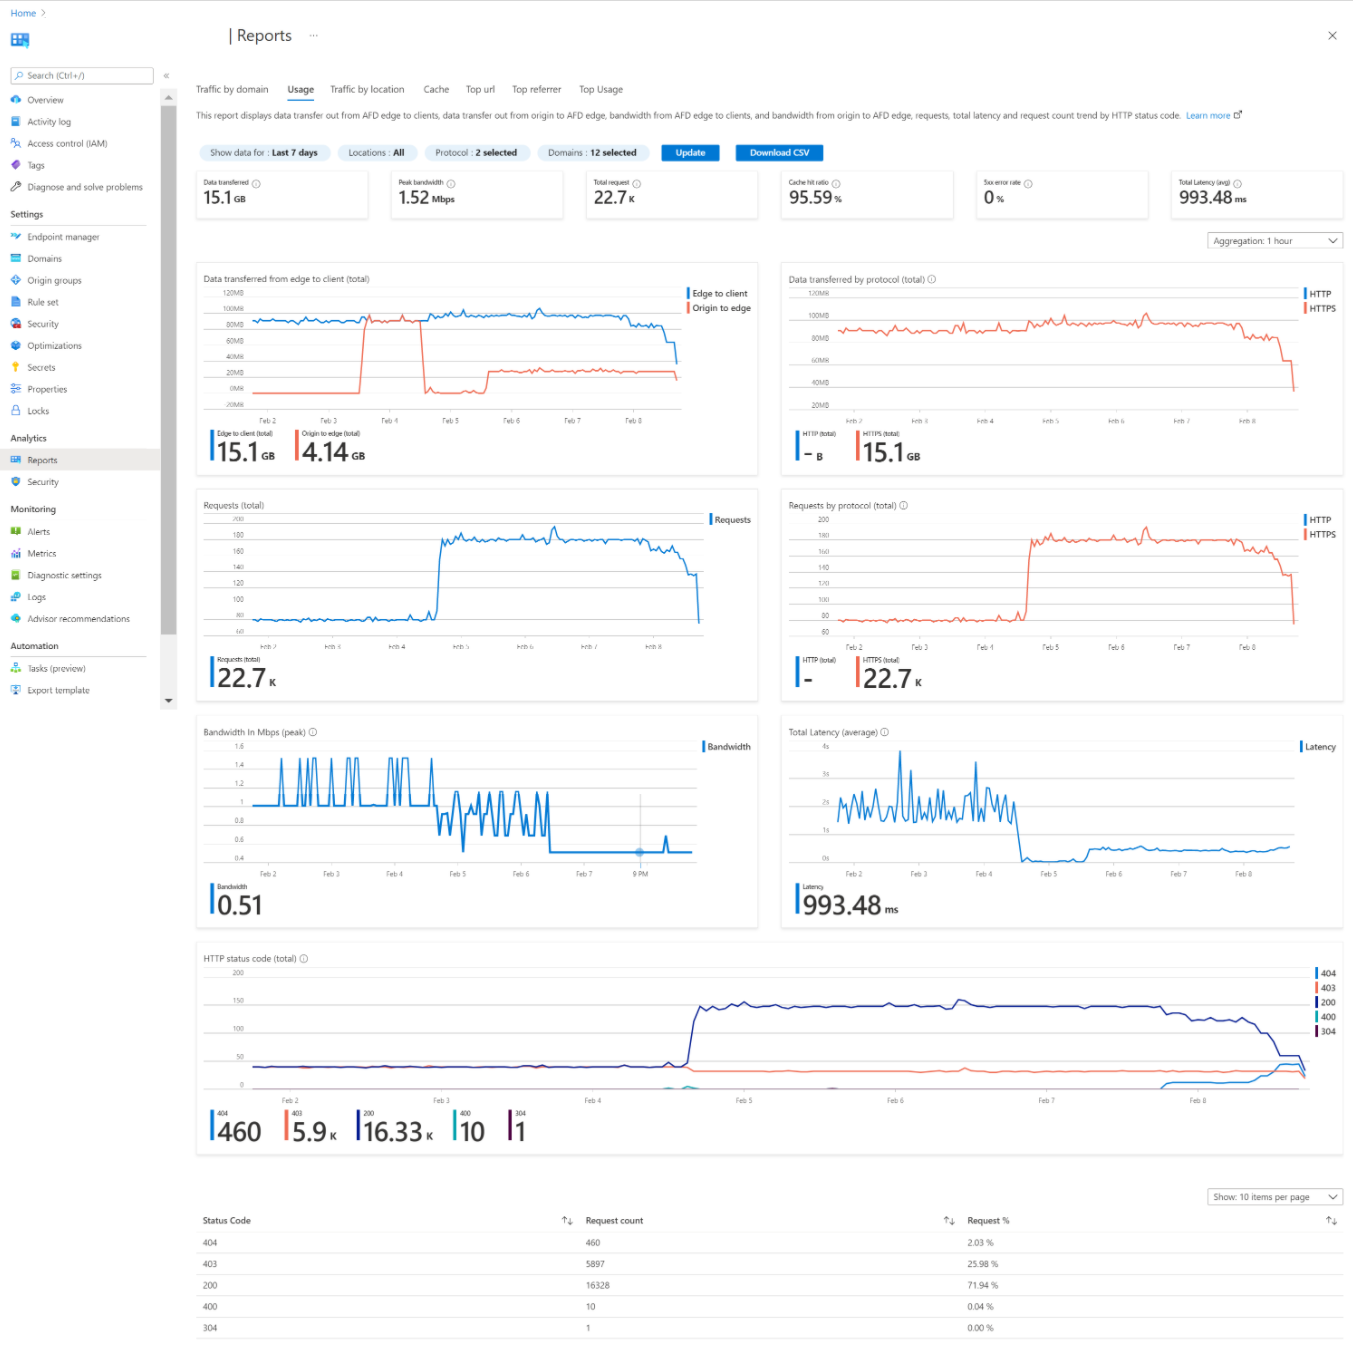
Task: Switch to the Traffic by domain tab
Action: [x=232, y=90]
